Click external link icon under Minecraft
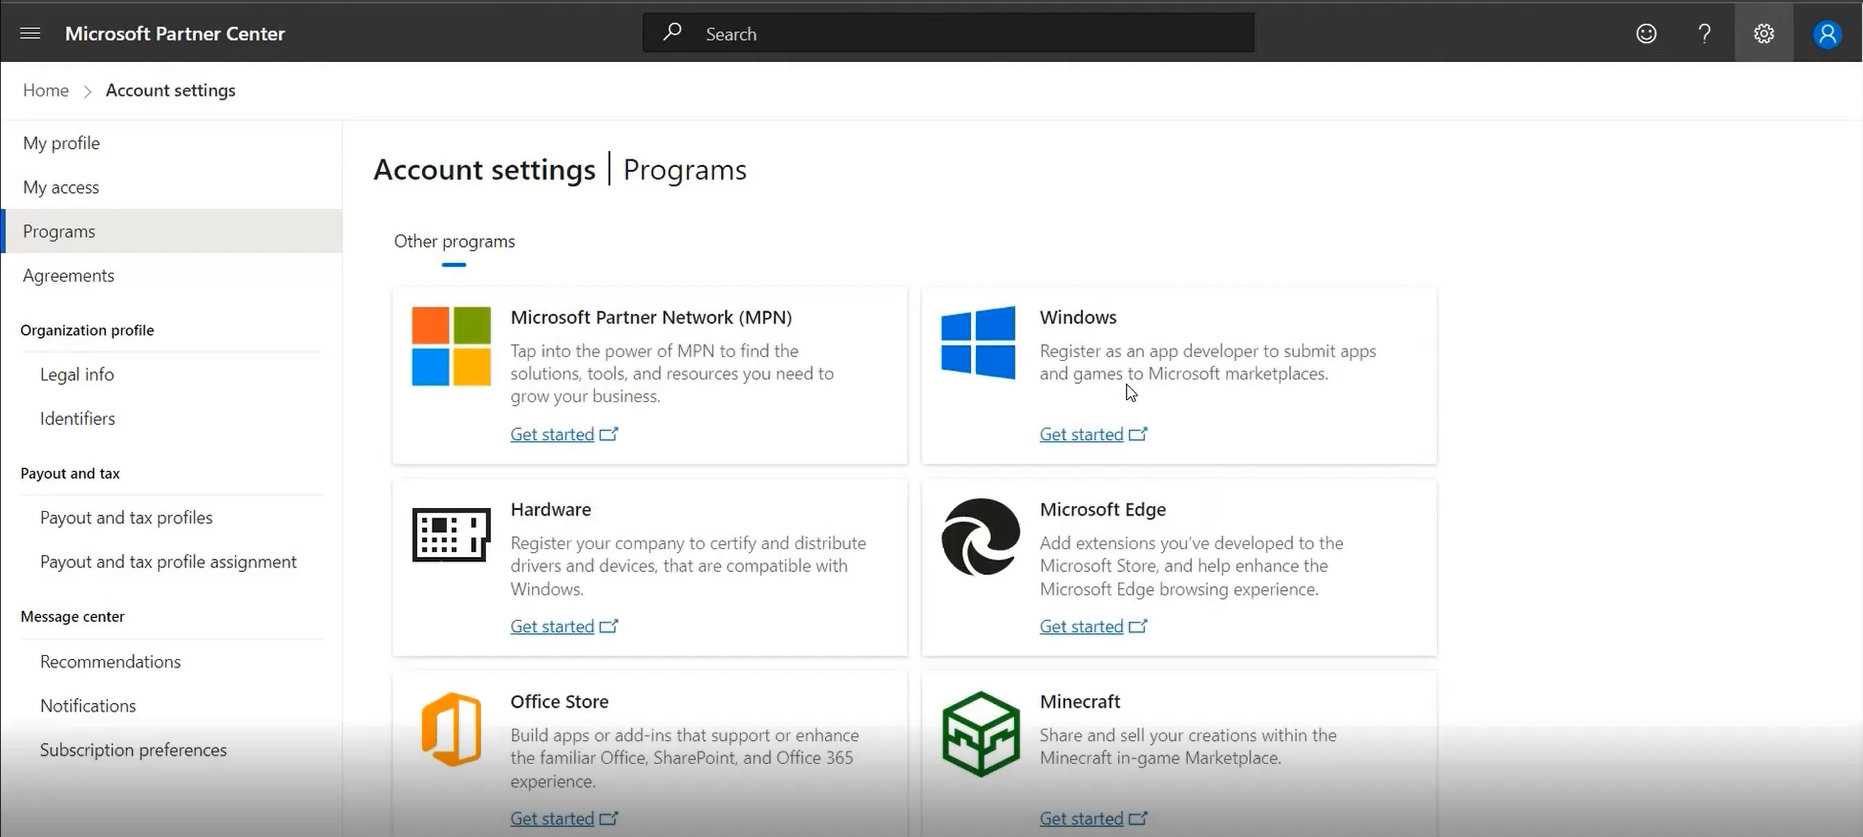This screenshot has width=1863, height=837. pyautogui.click(x=1138, y=818)
